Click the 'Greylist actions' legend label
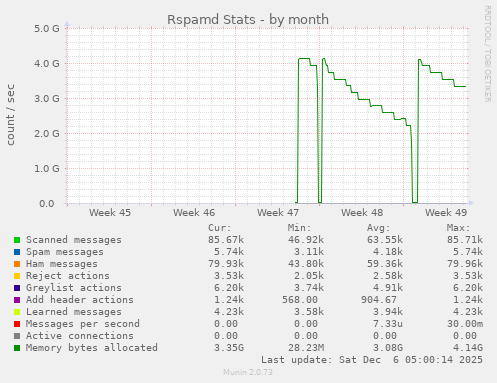The width and height of the screenshot is (497, 383). 74,288
